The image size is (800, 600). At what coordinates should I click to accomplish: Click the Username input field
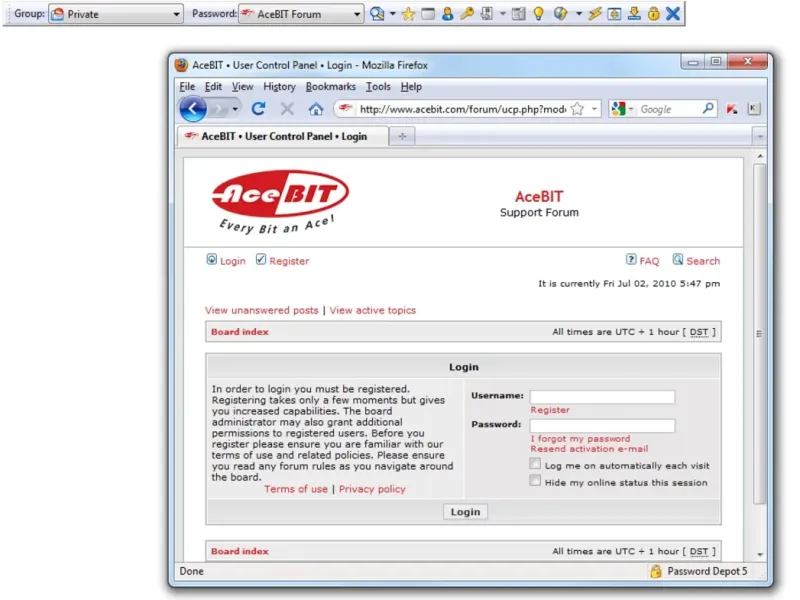[602, 396]
